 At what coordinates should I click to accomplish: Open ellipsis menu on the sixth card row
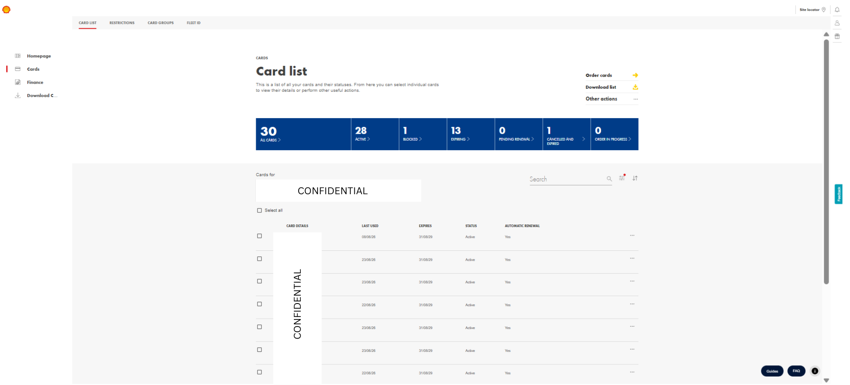(x=632, y=349)
